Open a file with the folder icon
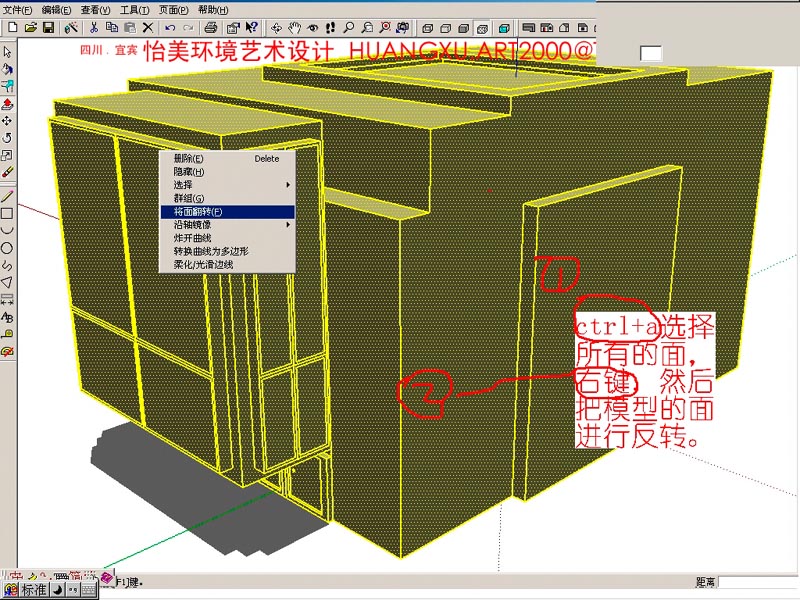Viewport: 800px width, 600px height. 30,28
